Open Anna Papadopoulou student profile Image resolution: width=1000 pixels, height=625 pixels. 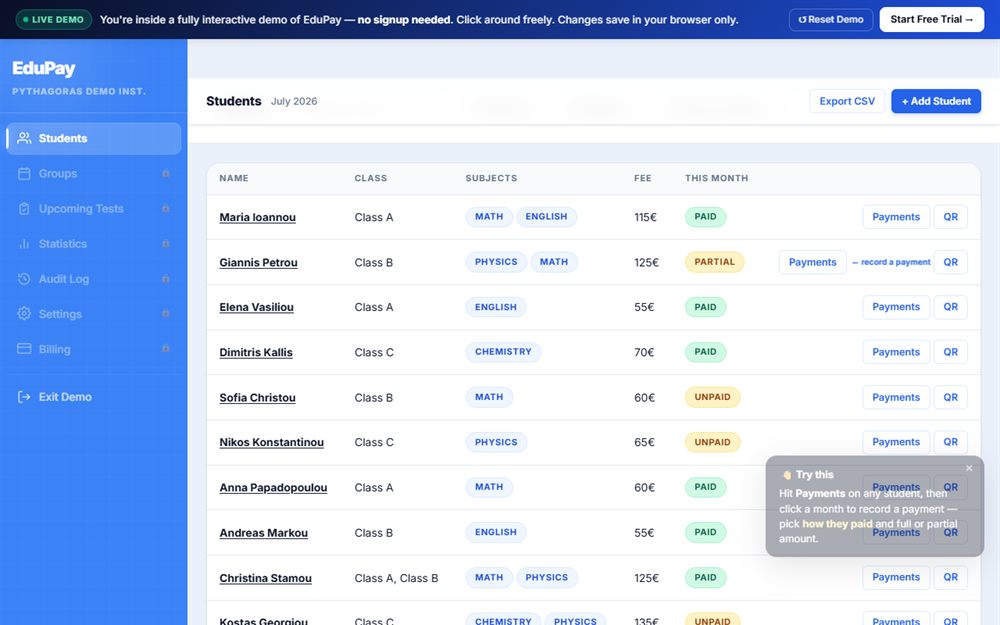point(273,488)
